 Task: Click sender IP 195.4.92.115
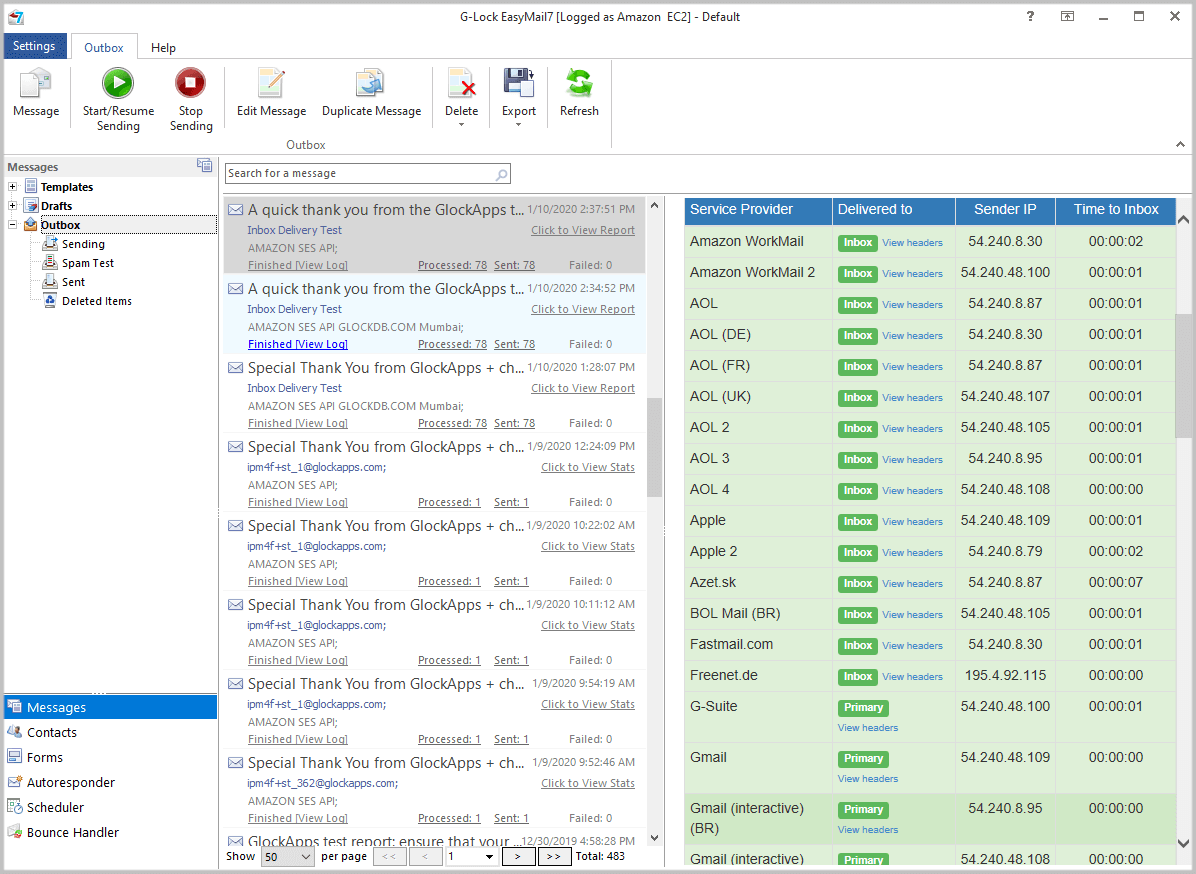pyautogui.click(x=1005, y=675)
